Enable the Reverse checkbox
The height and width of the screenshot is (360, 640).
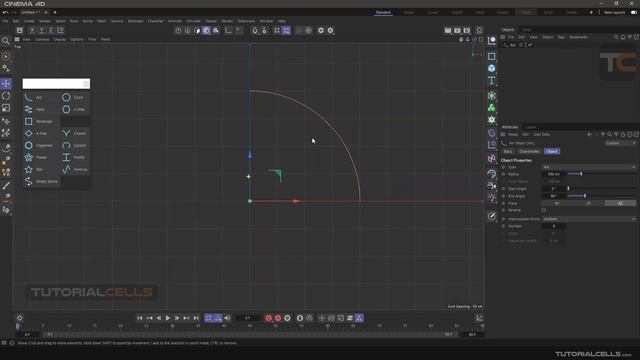click(544, 210)
